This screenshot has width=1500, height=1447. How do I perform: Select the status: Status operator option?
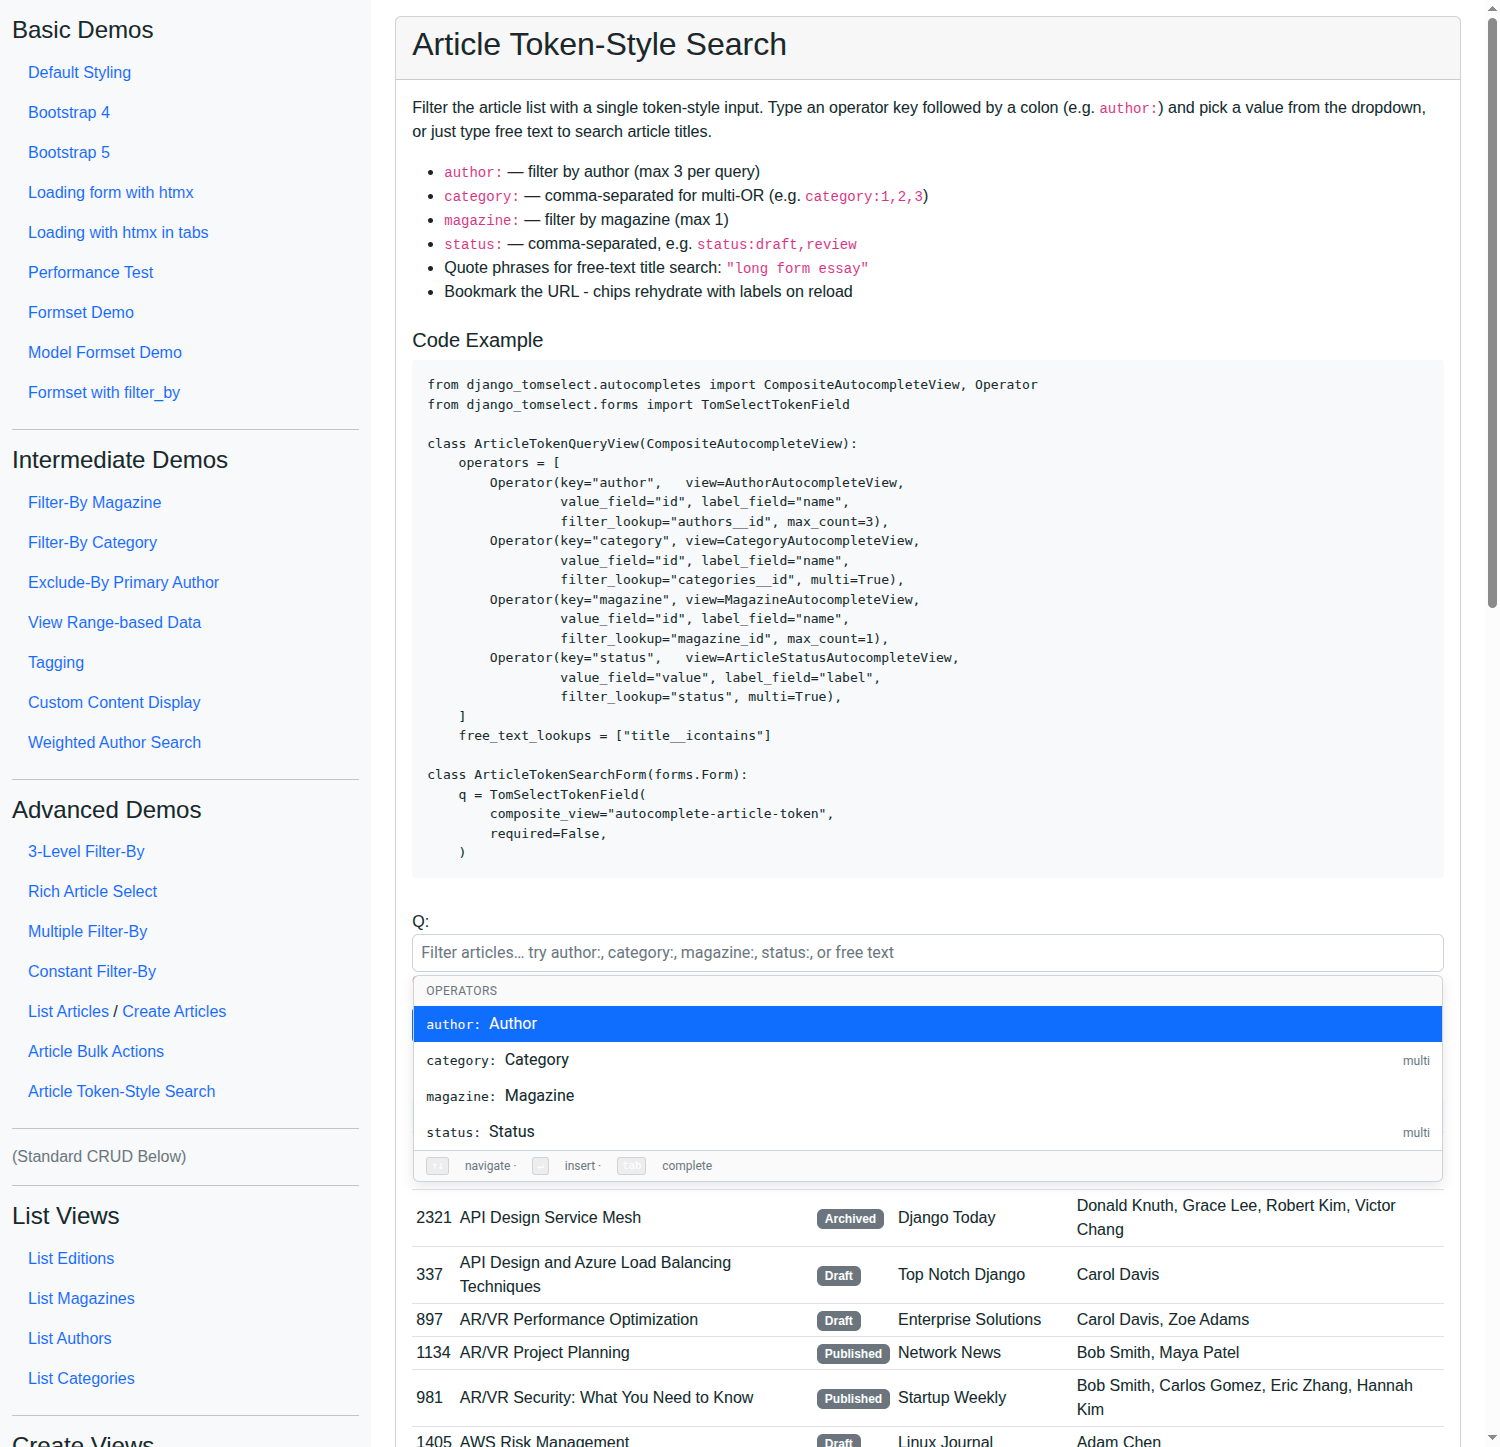click(x=927, y=1132)
